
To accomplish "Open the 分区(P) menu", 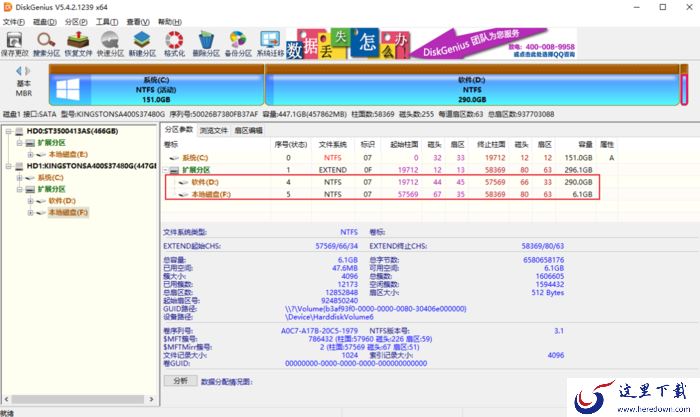I will click(76, 22).
